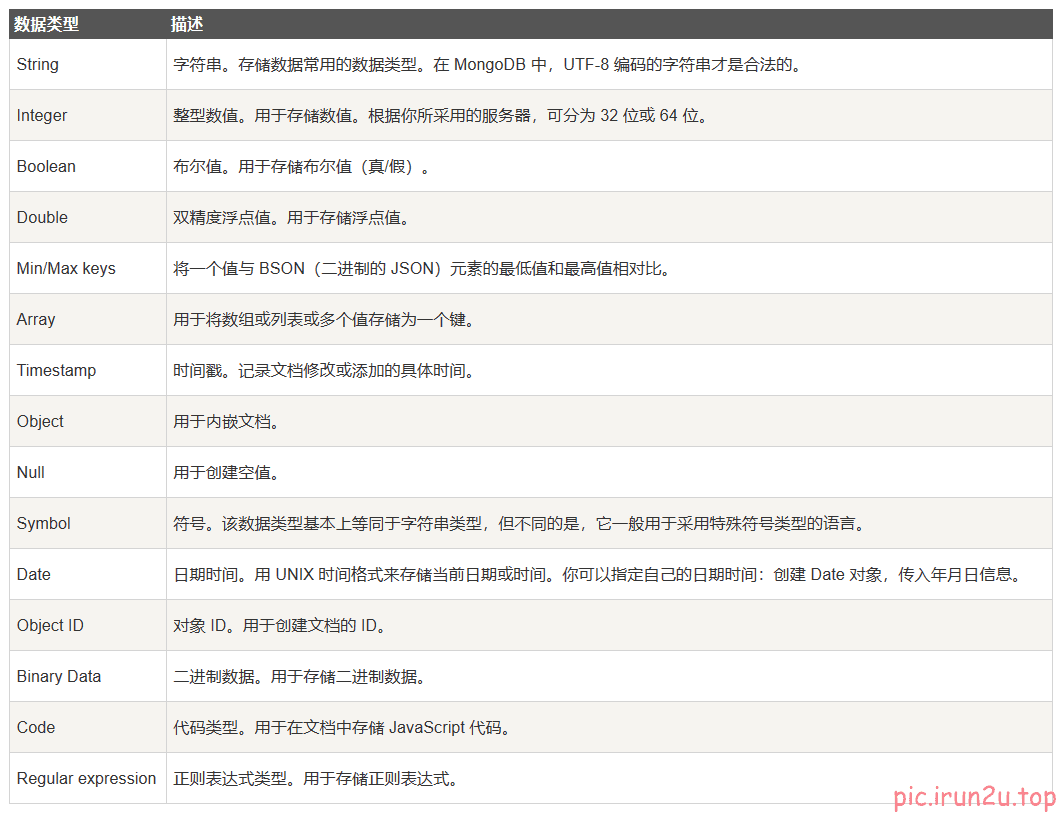Click the Integer data type cell
The height and width of the screenshot is (814, 1058).
click(x=42, y=116)
